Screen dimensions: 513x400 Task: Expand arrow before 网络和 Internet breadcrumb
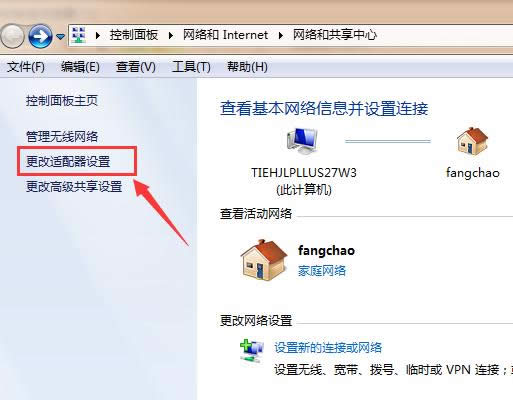click(x=171, y=35)
